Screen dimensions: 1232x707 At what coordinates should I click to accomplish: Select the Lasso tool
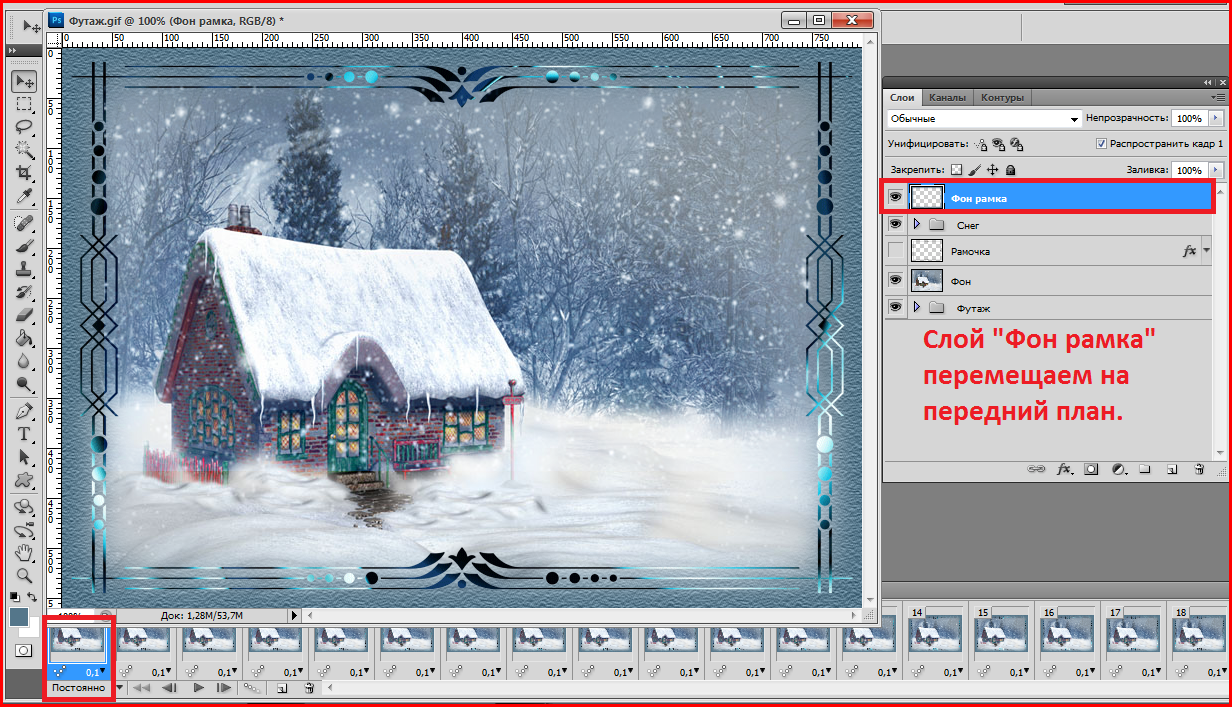tap(24, 127)
